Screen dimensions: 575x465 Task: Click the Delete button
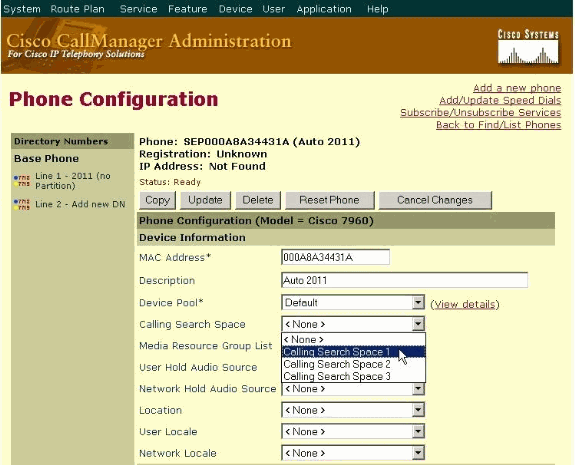tap(258, 200)
